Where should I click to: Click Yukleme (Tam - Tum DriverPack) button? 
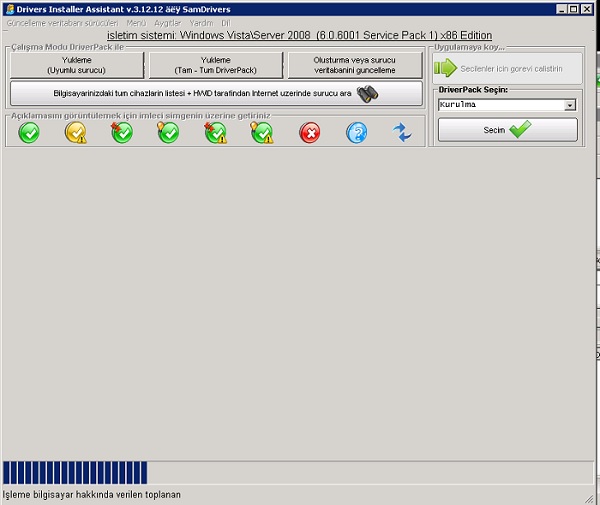point(216,65)
